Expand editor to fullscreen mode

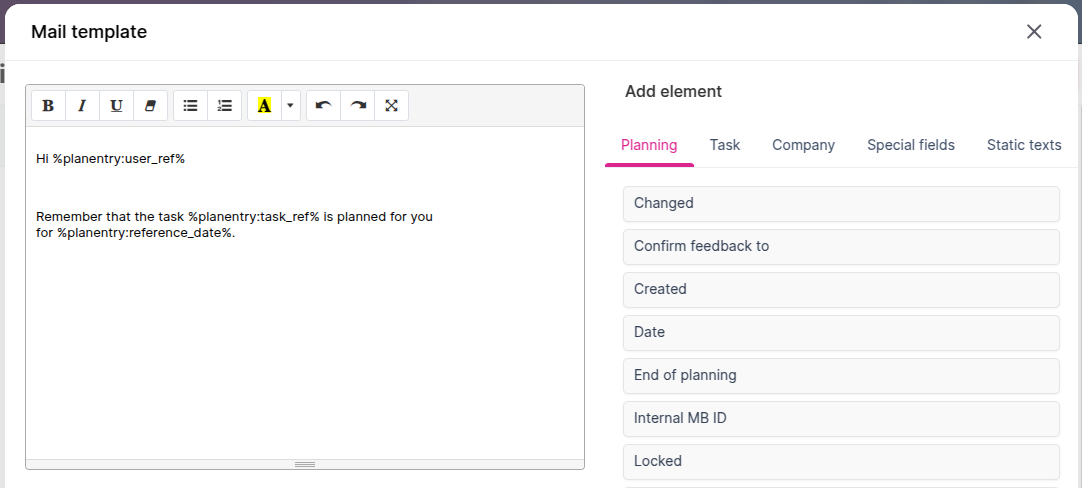point(391,106)
